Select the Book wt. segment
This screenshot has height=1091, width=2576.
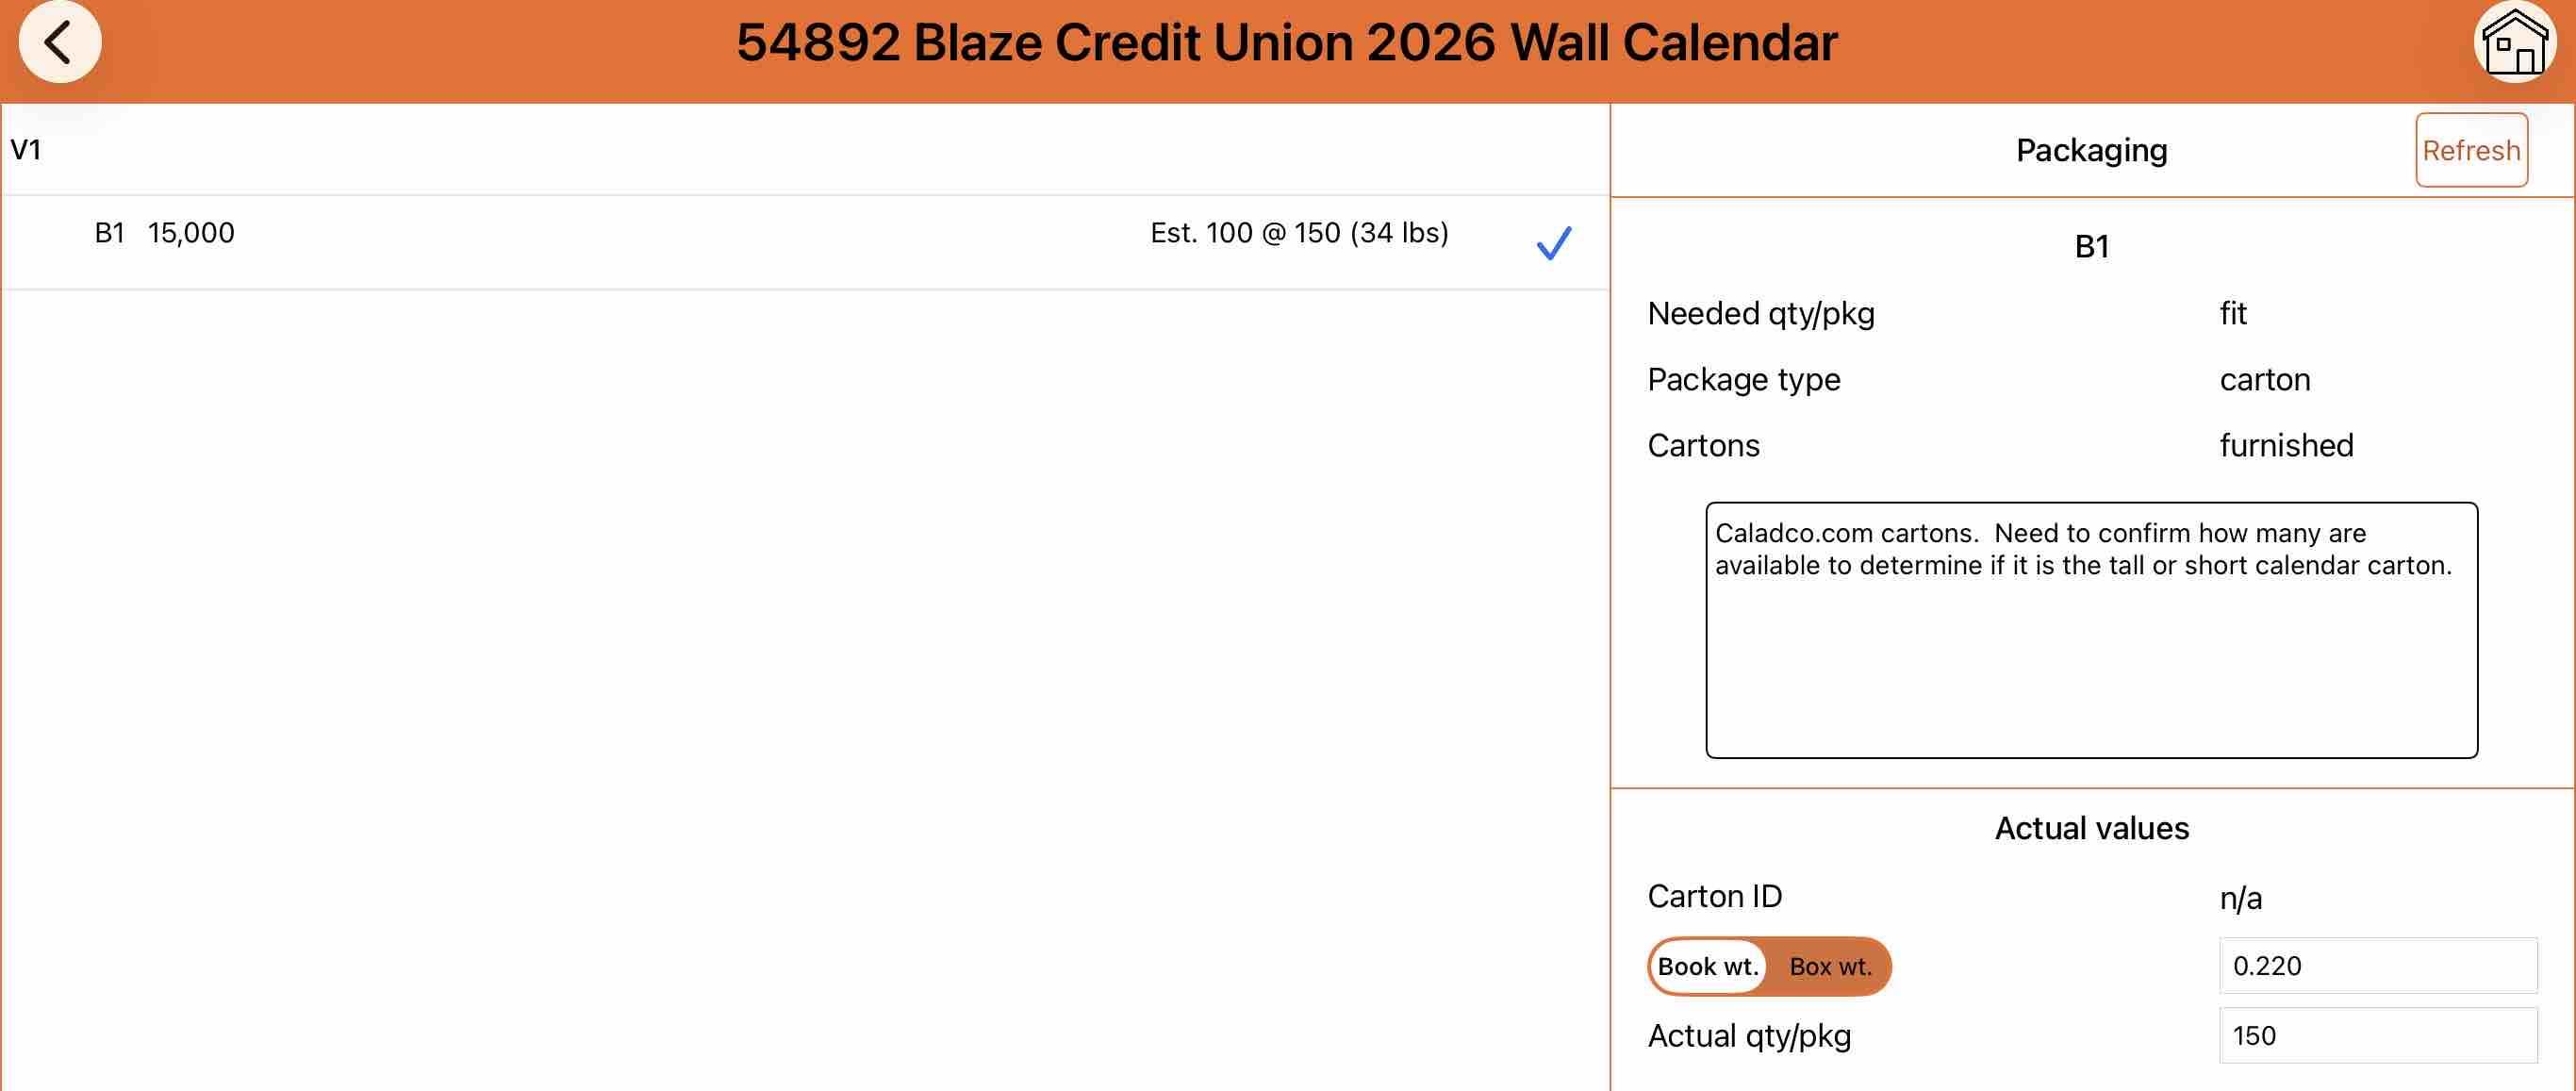pyautogui.click(x=1707, y=967)
